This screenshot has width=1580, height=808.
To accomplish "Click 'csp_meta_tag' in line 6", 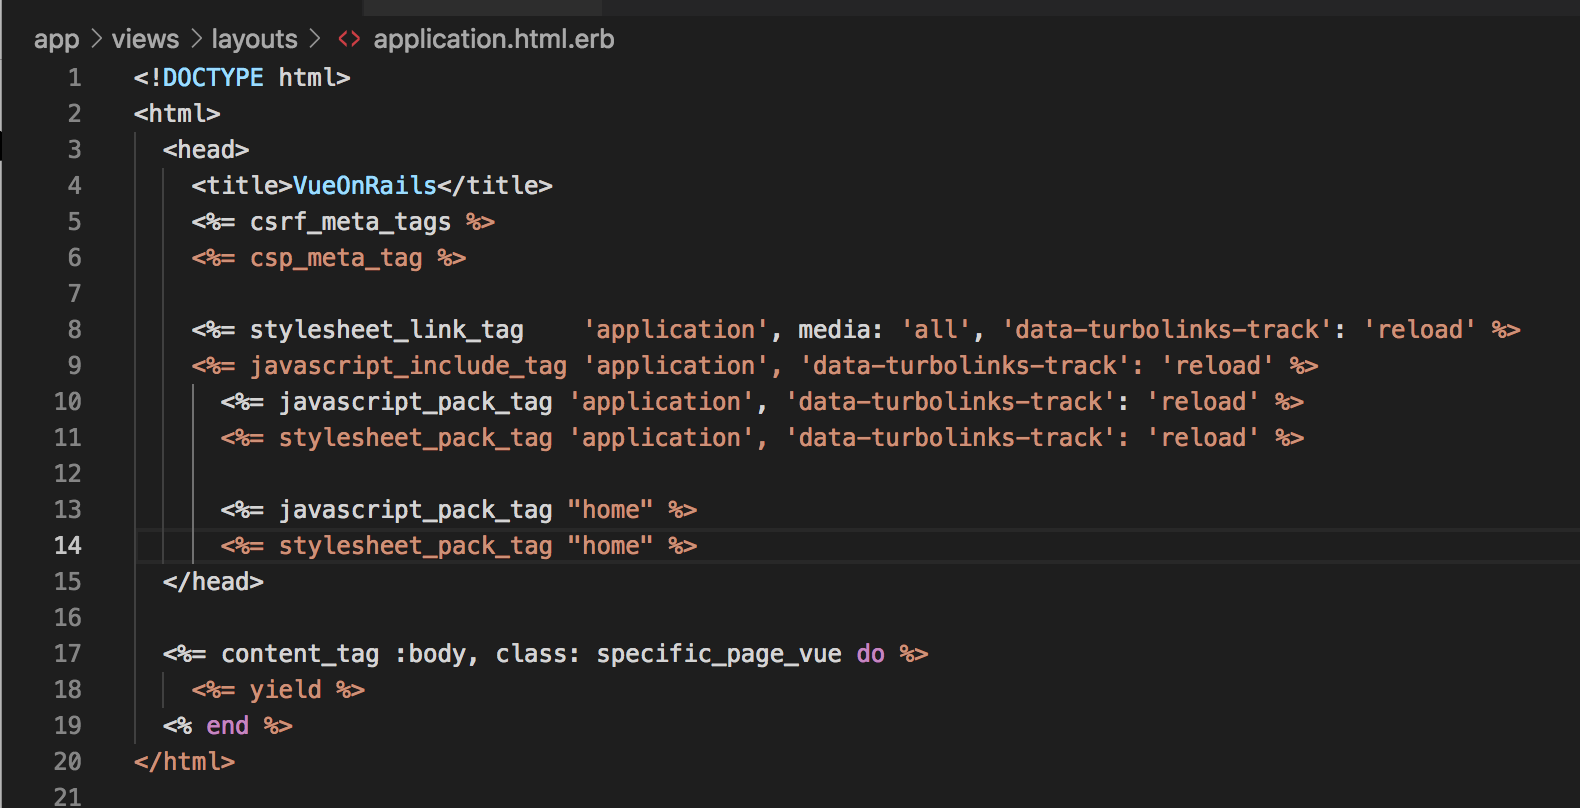I will (x=336, y=258).
